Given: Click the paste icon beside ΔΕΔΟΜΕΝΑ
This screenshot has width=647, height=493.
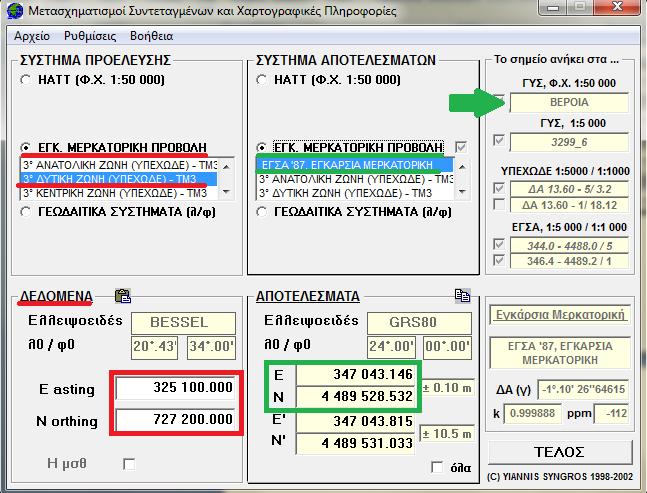Looking at the screenshot, I should coord(123,296).
